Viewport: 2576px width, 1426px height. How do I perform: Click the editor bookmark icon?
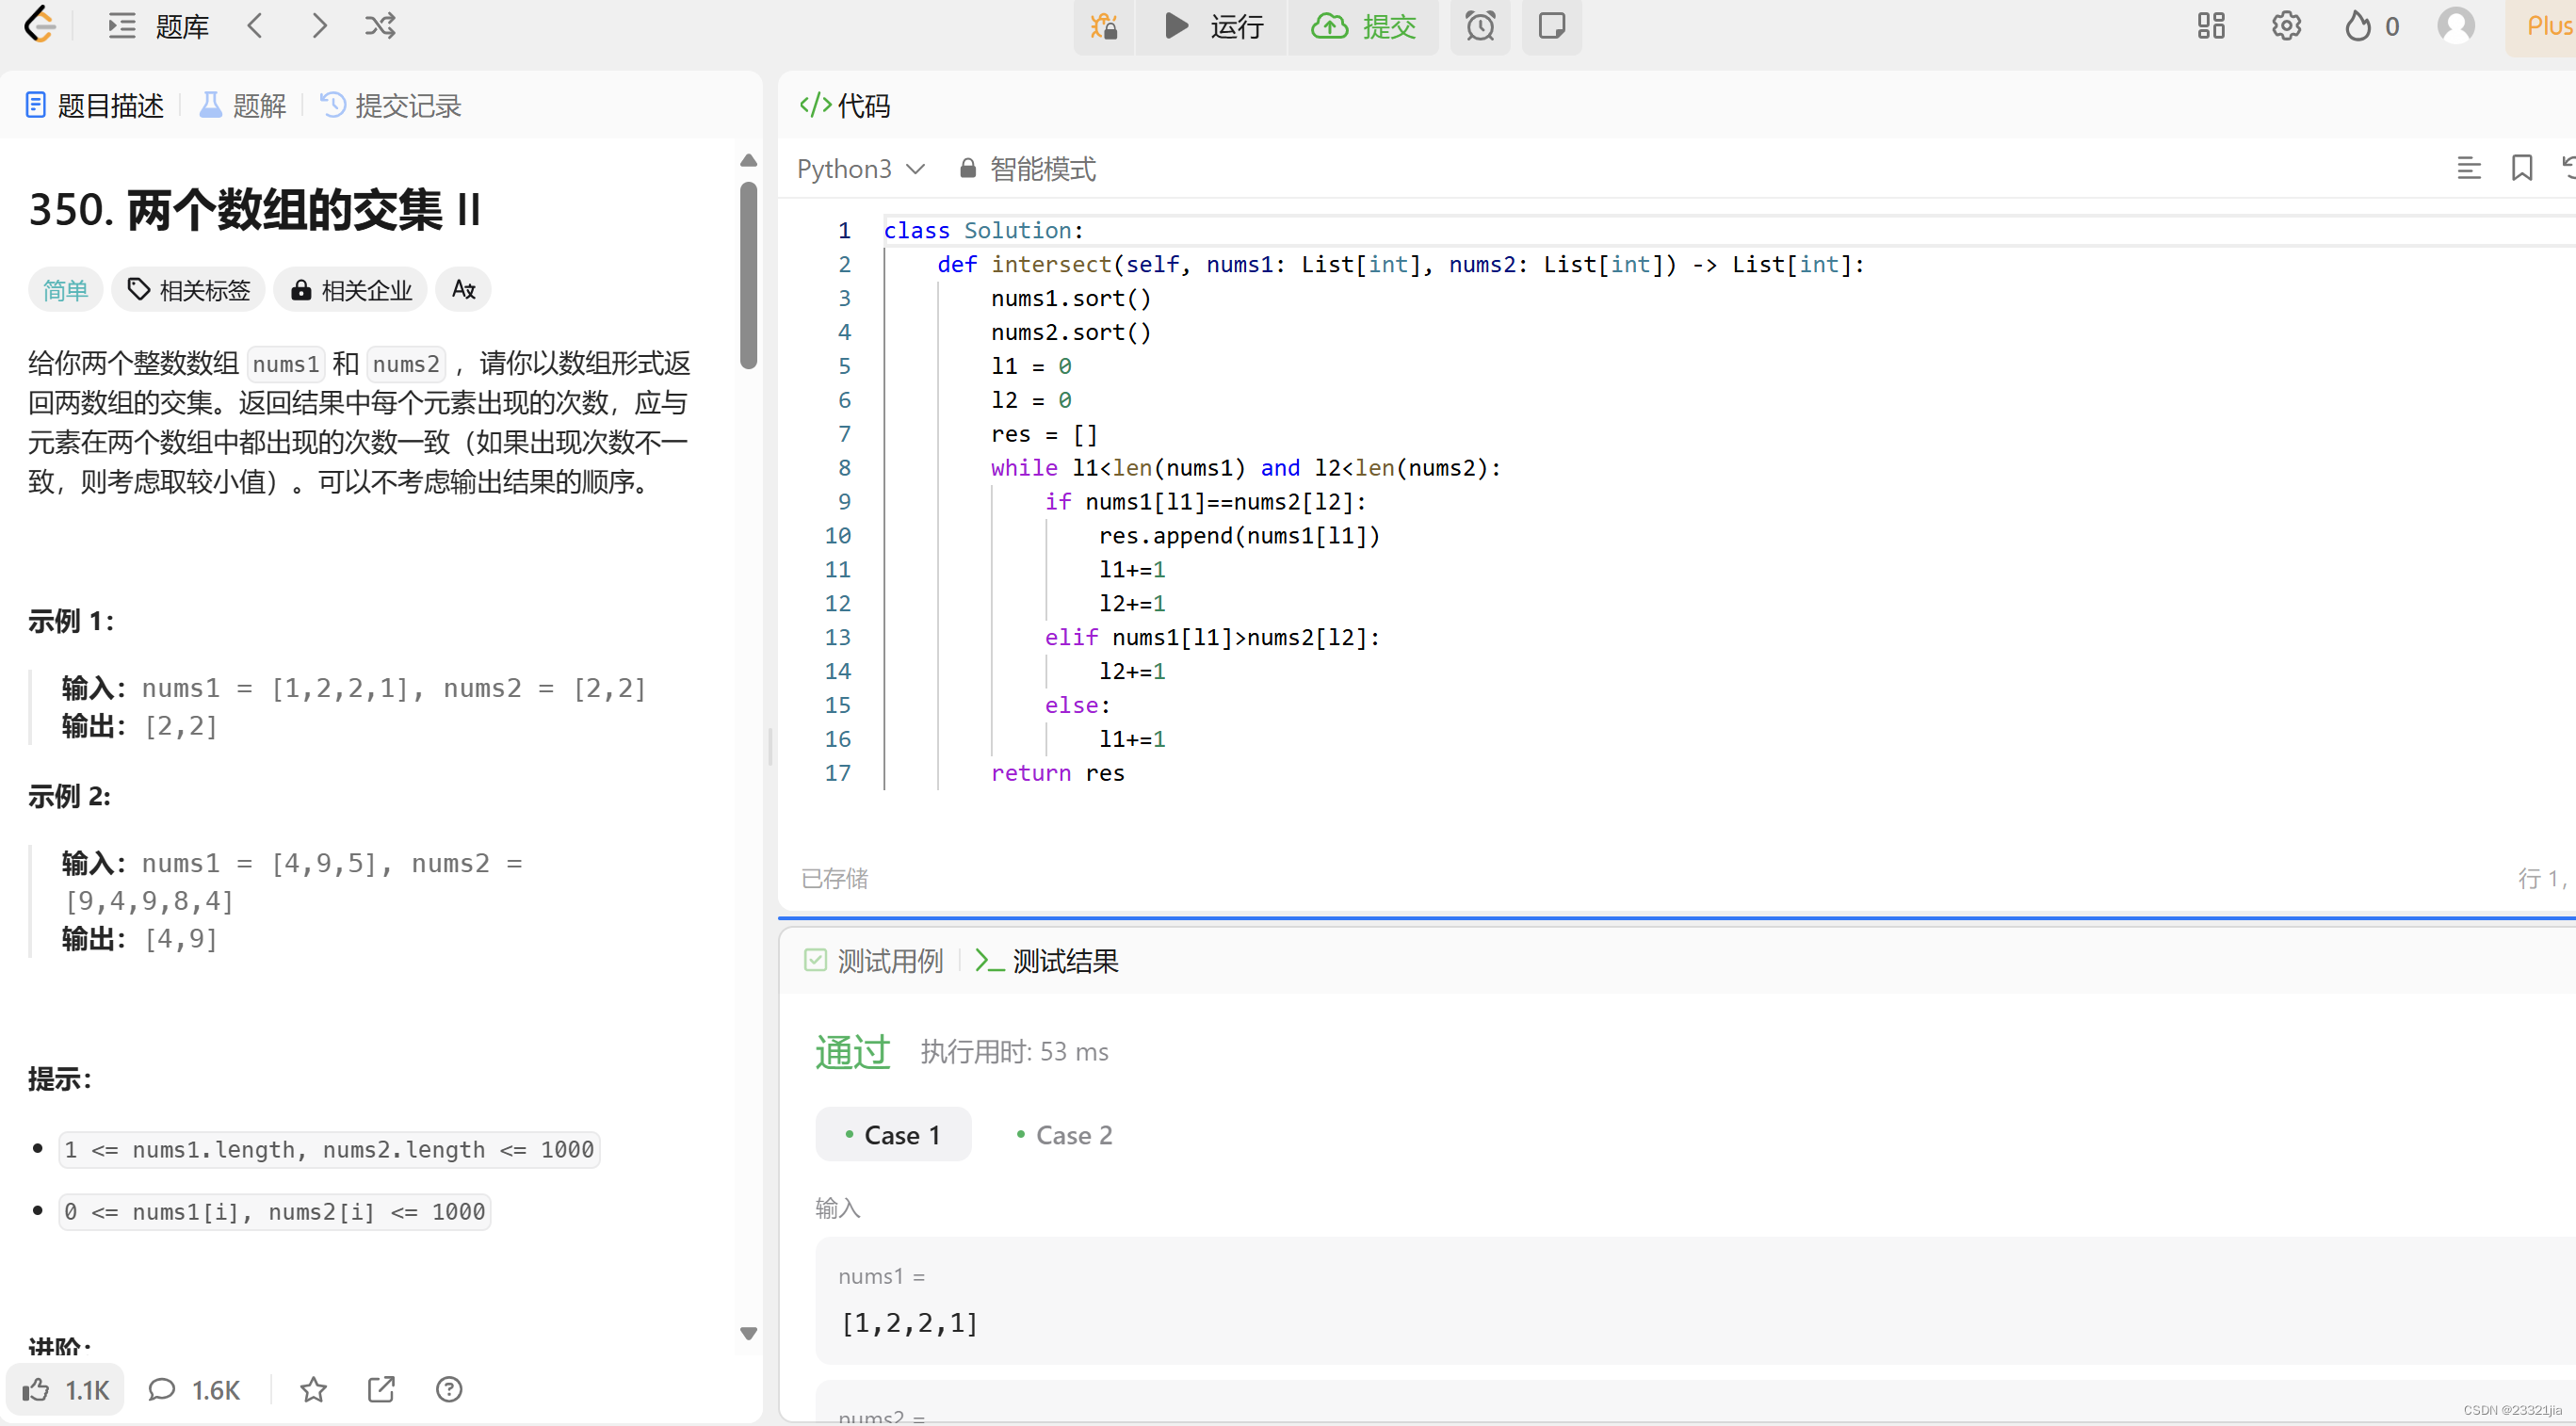coord(2521,168)
